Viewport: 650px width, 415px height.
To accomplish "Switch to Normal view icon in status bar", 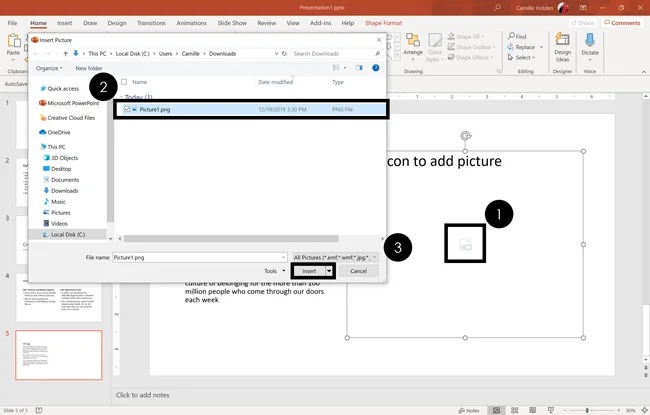I will tap(496, 410).
